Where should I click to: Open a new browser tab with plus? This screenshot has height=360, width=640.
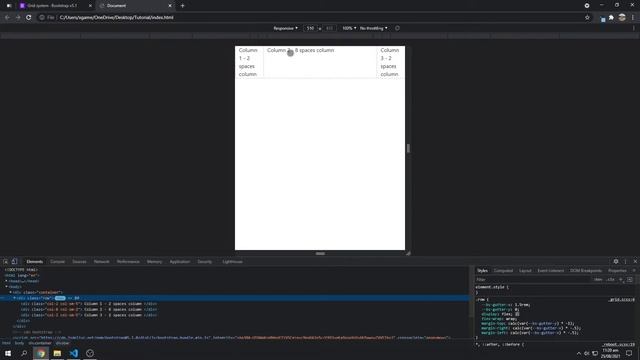[182, 6]
